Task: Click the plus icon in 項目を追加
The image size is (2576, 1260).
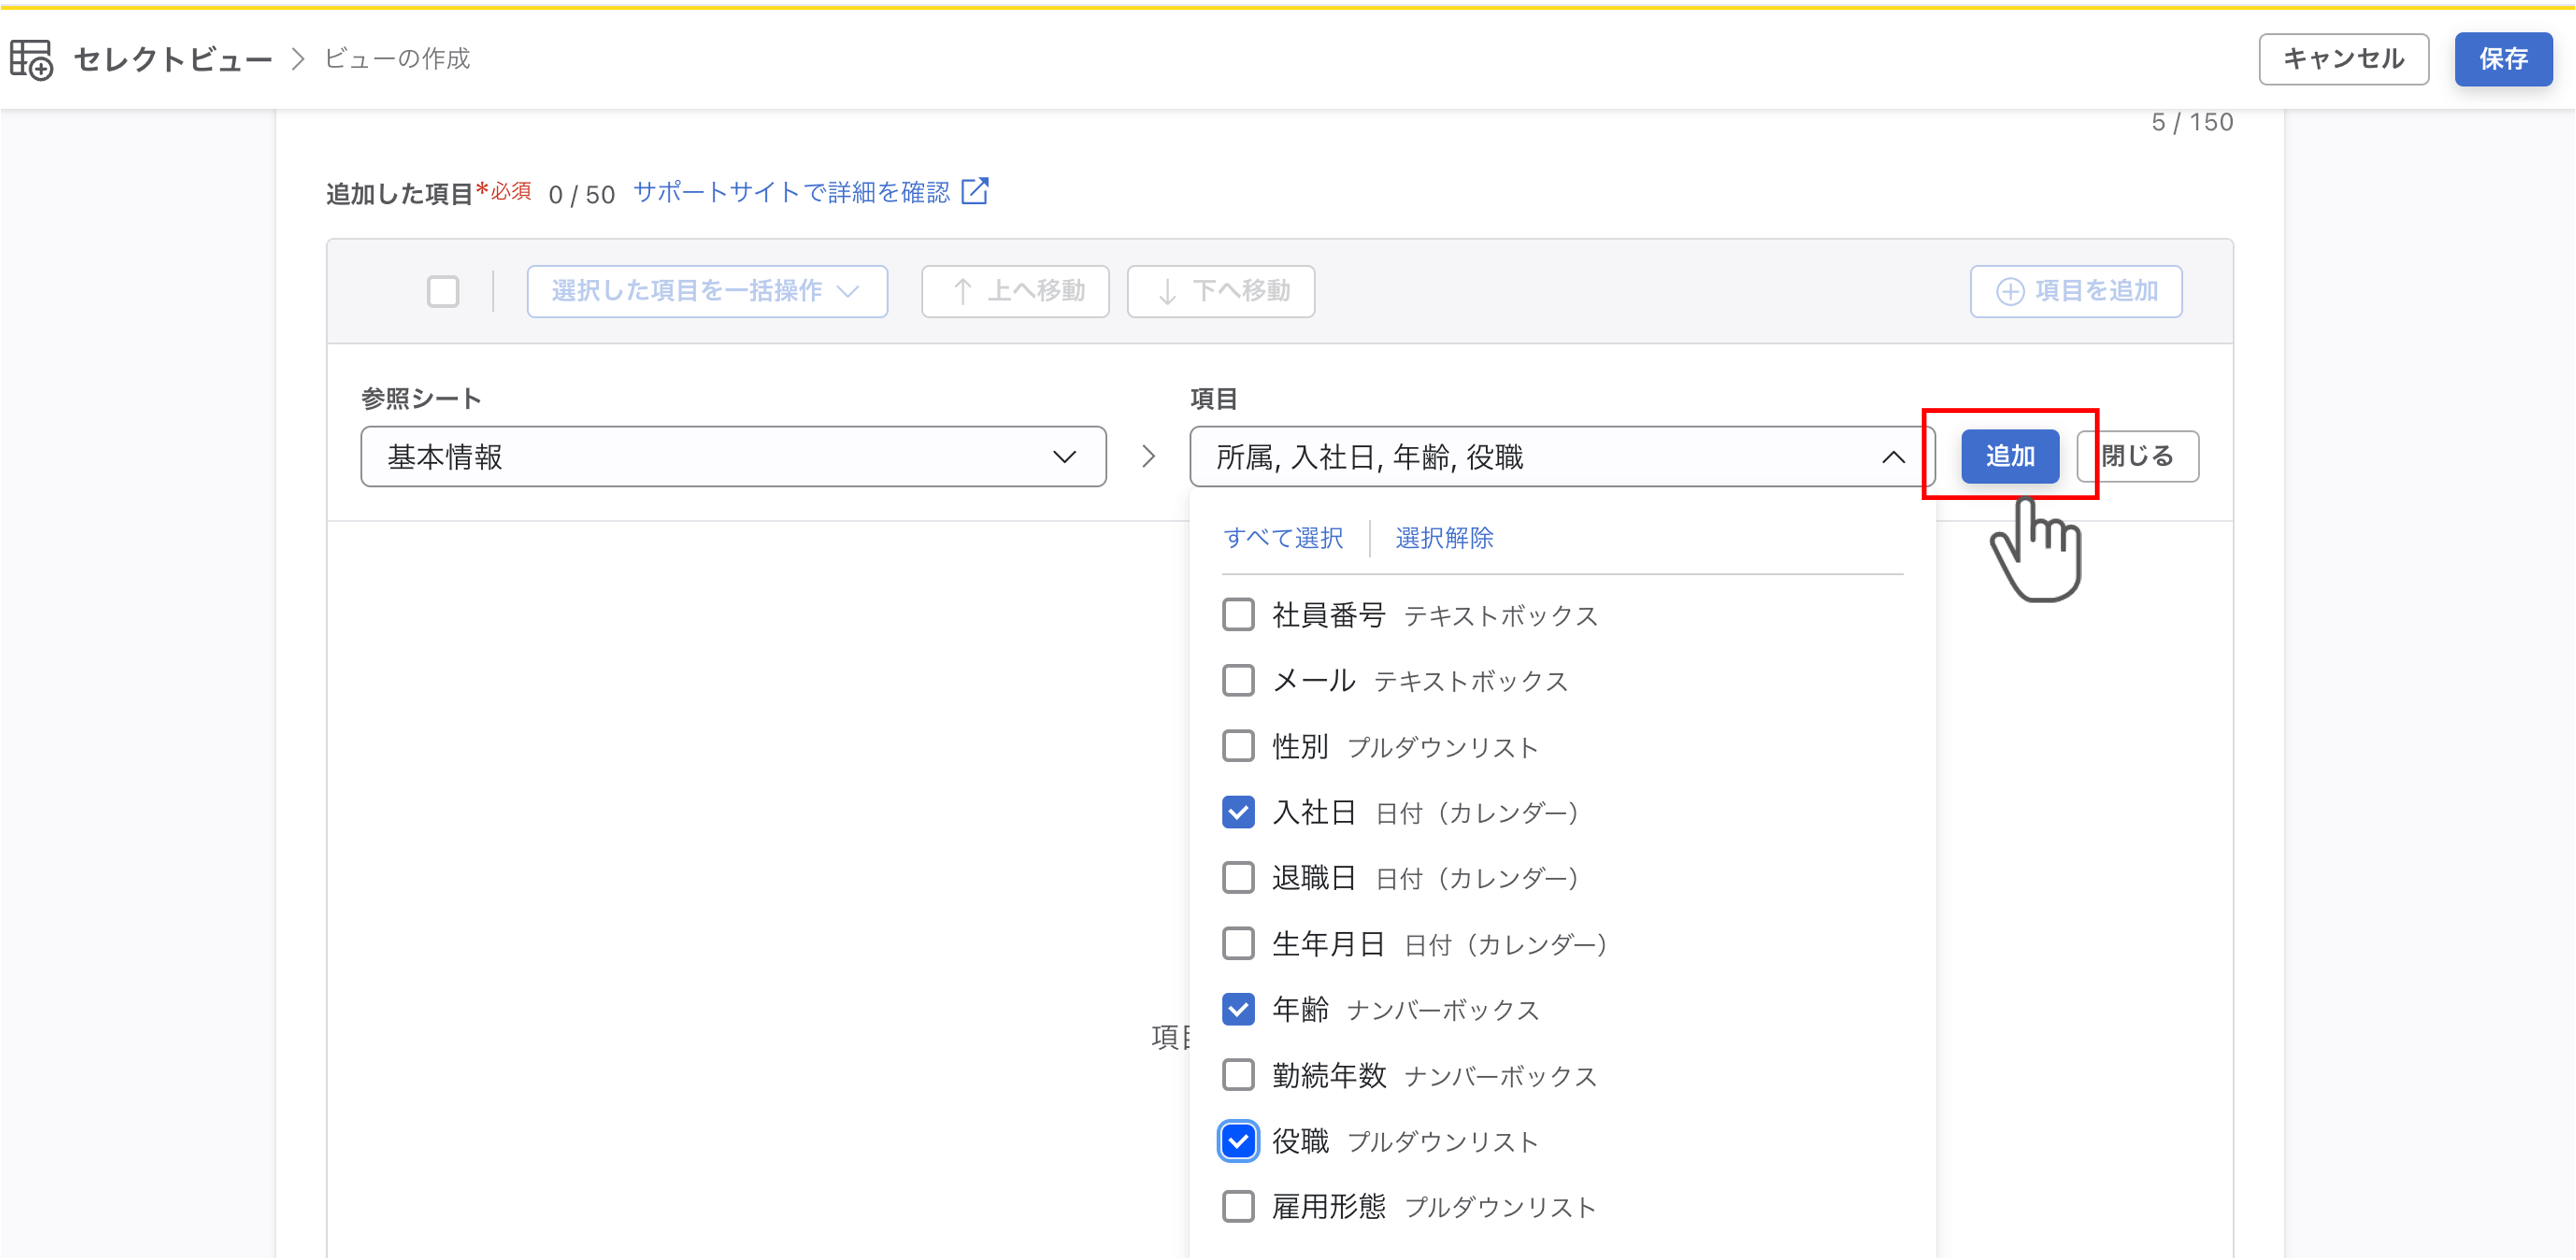Action: pos(2010,291)
